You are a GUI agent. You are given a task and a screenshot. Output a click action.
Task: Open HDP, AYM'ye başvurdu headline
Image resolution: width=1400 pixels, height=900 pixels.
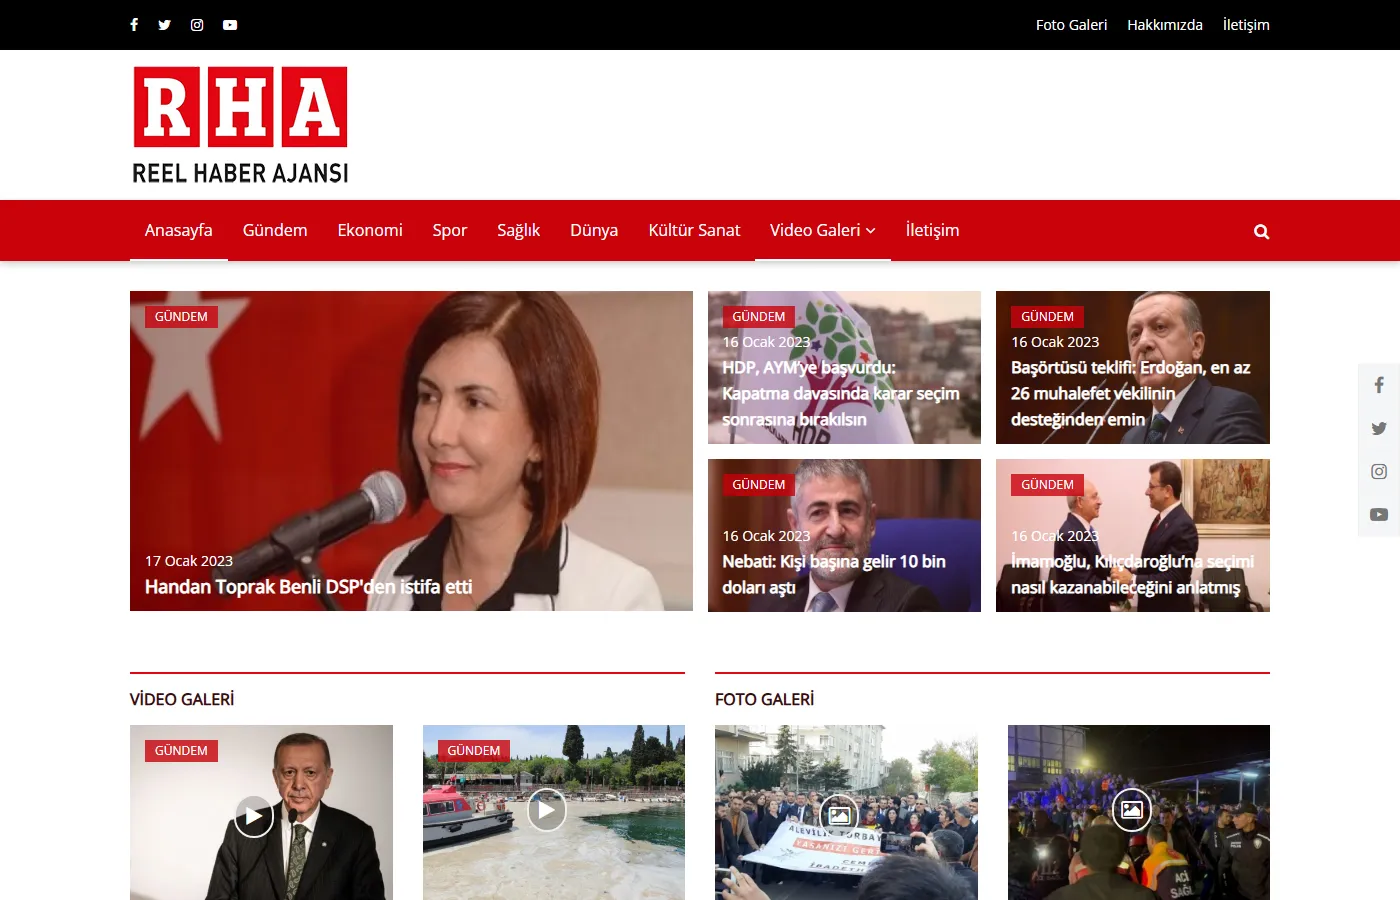tap(840, 393)
